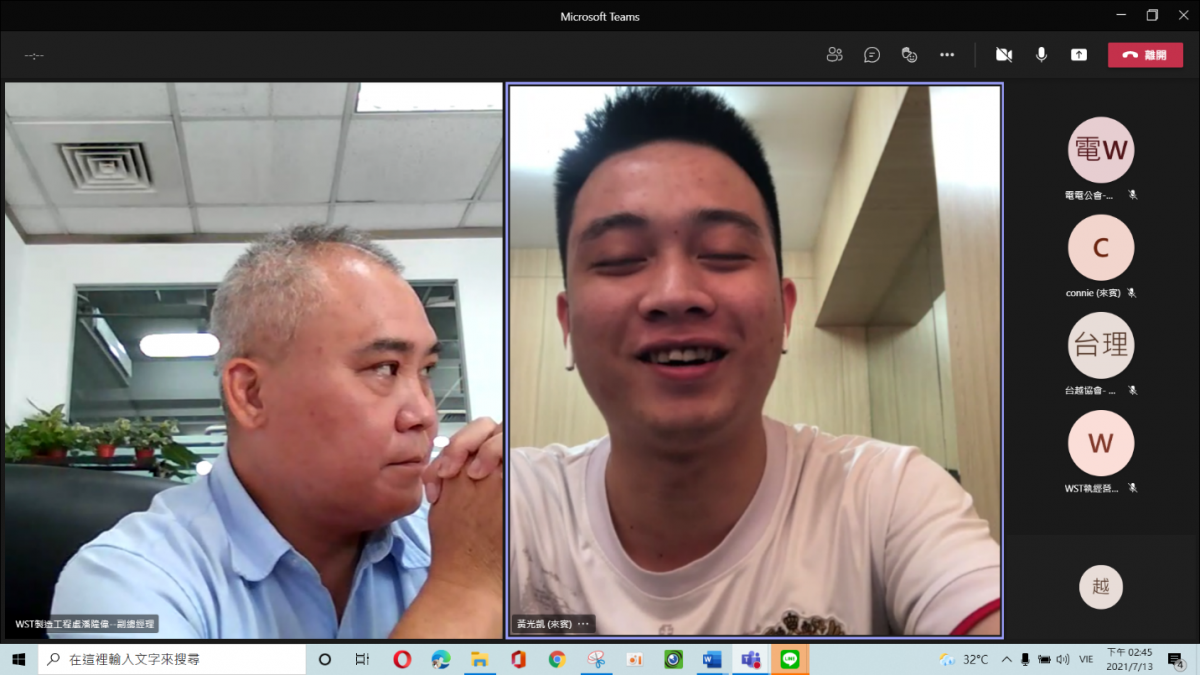1200x675 pixels.
Task: Click the LINE app in the taskbar
Action: tap(790, 660)
